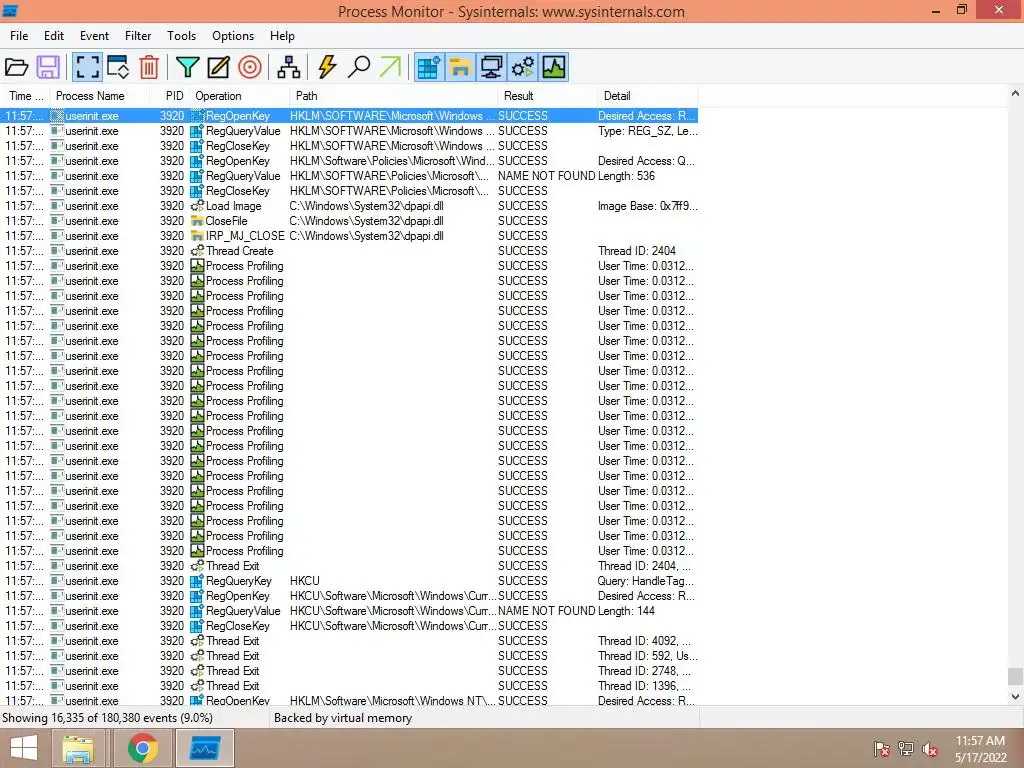Show the Process Tree icon
The height and width of the screenshot is (768, 1024).
pos(288,67)
